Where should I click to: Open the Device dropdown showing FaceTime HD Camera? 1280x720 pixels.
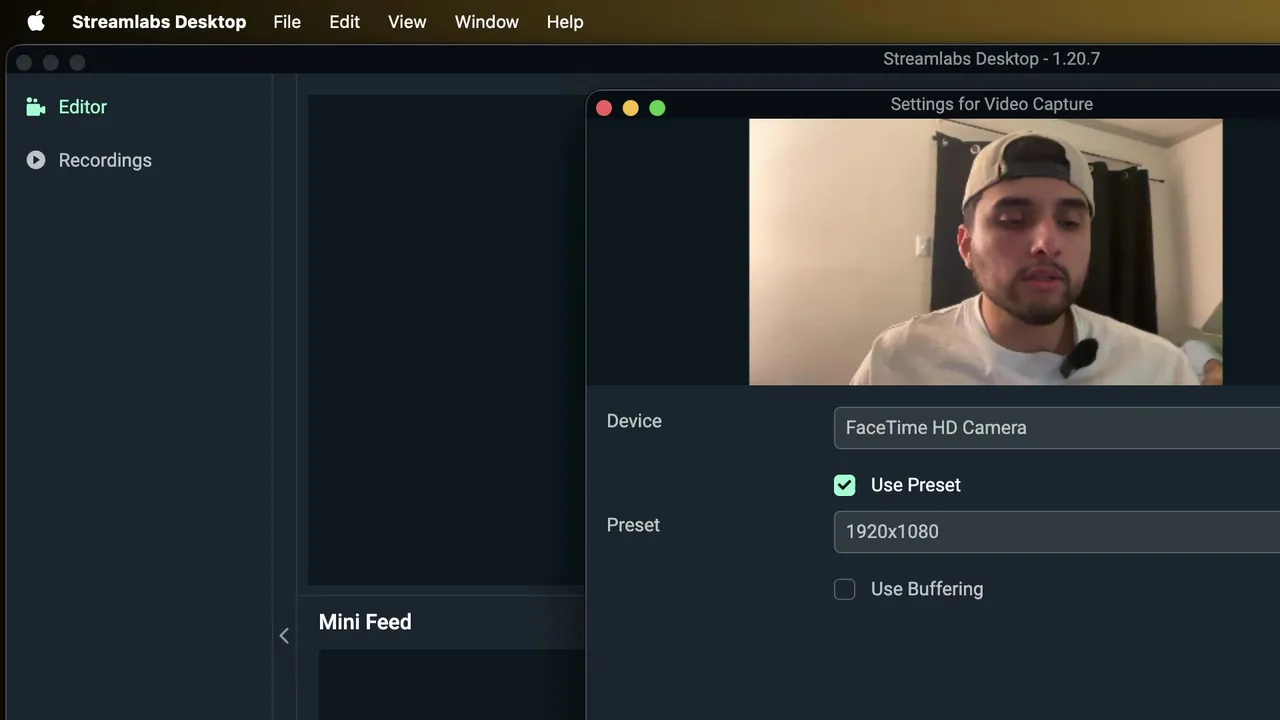(1057, 427)
